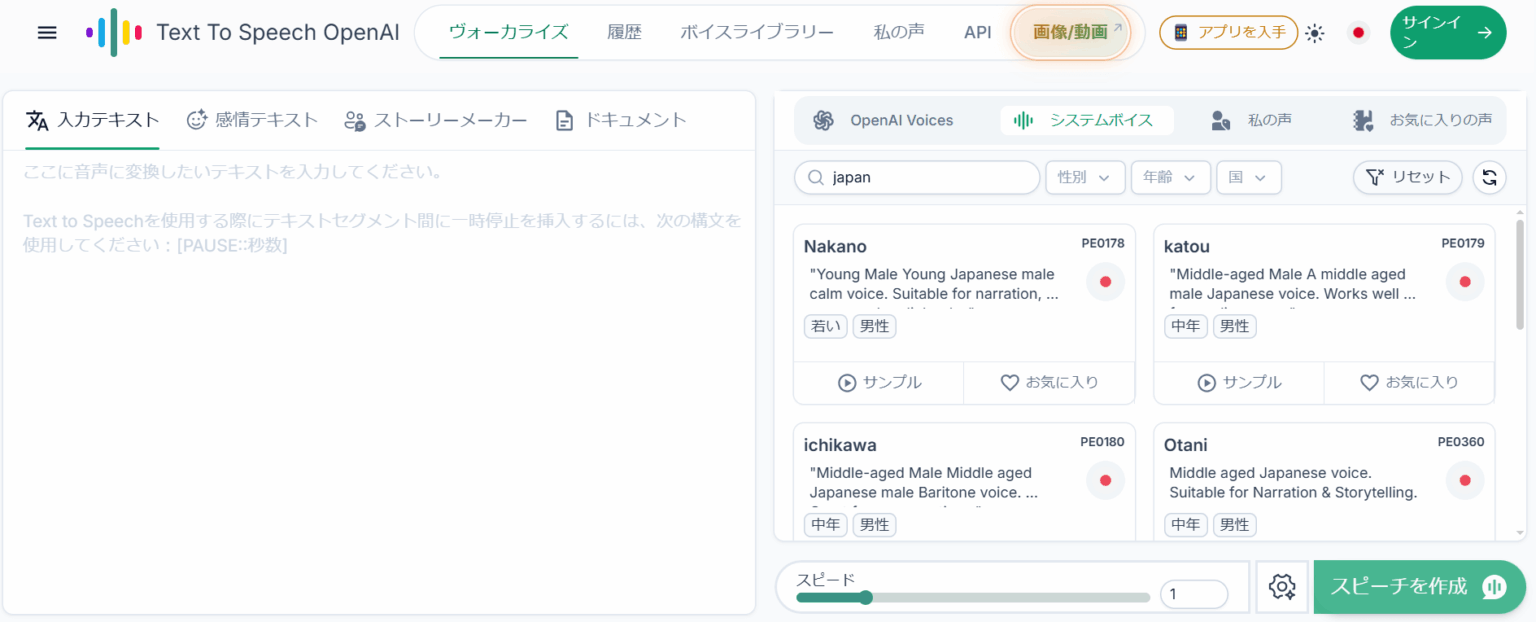
Task: Toggle light/dark theme with sun icon
Action: [1314, 32]
